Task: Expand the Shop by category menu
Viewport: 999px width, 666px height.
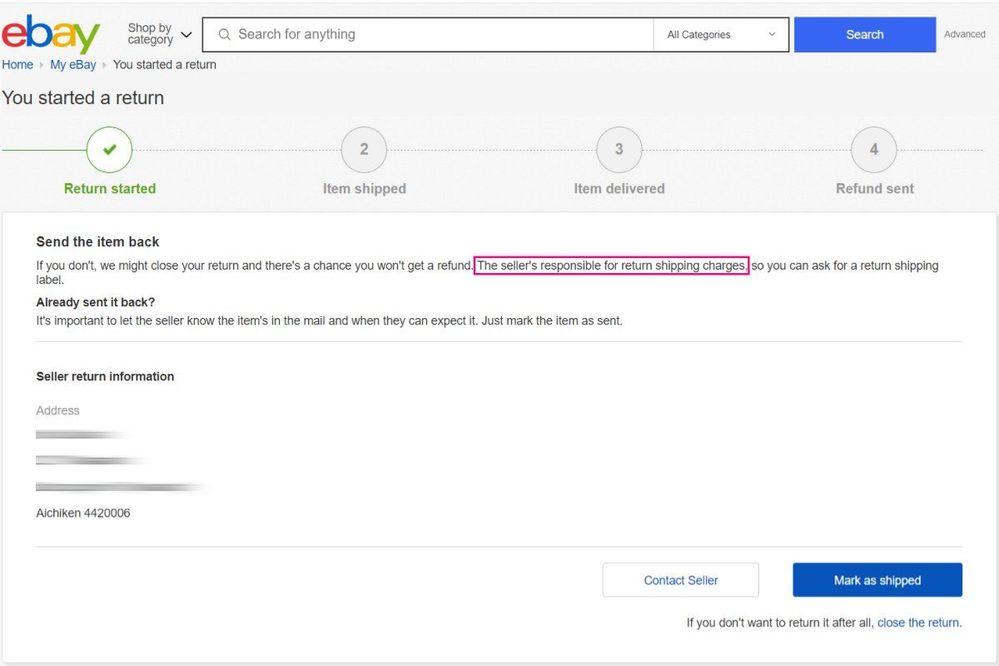Action: (159, 34)
